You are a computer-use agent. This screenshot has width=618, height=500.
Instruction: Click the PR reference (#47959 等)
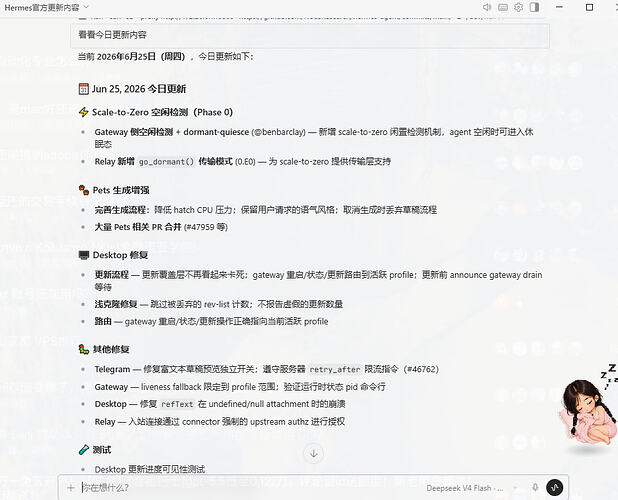click(x=206, y=227)
